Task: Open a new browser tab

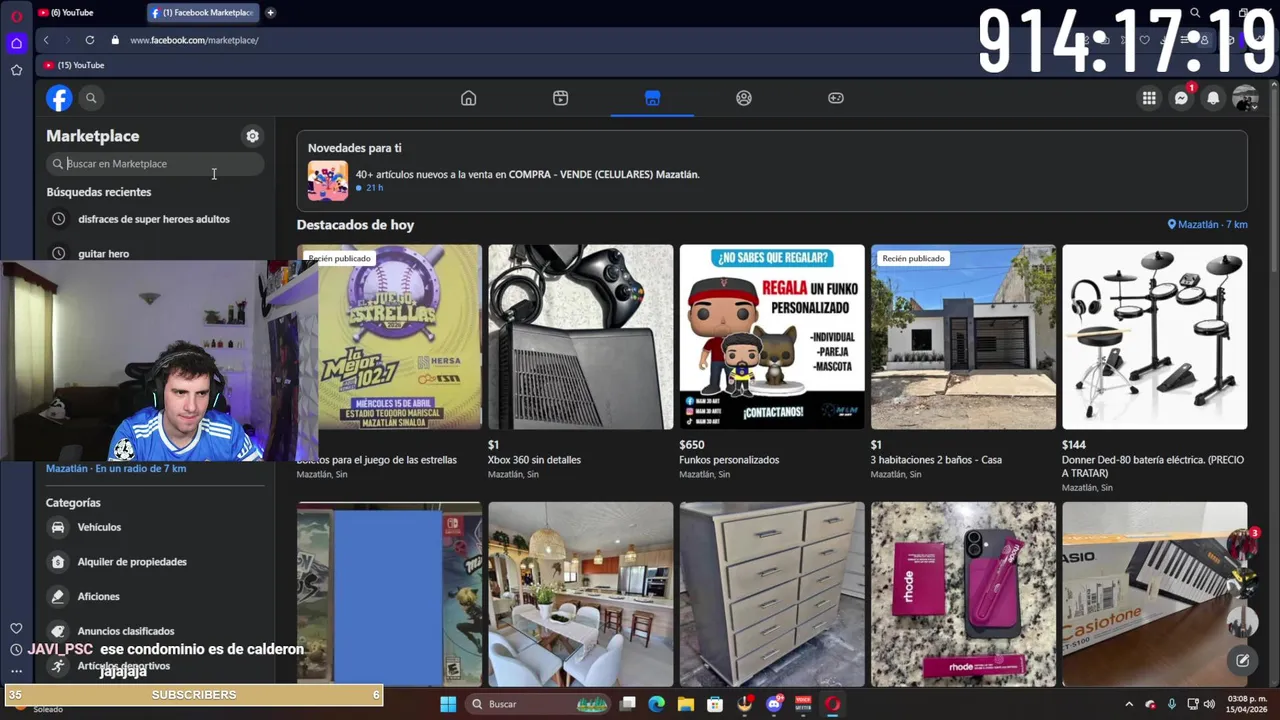Action: [270, 13]
